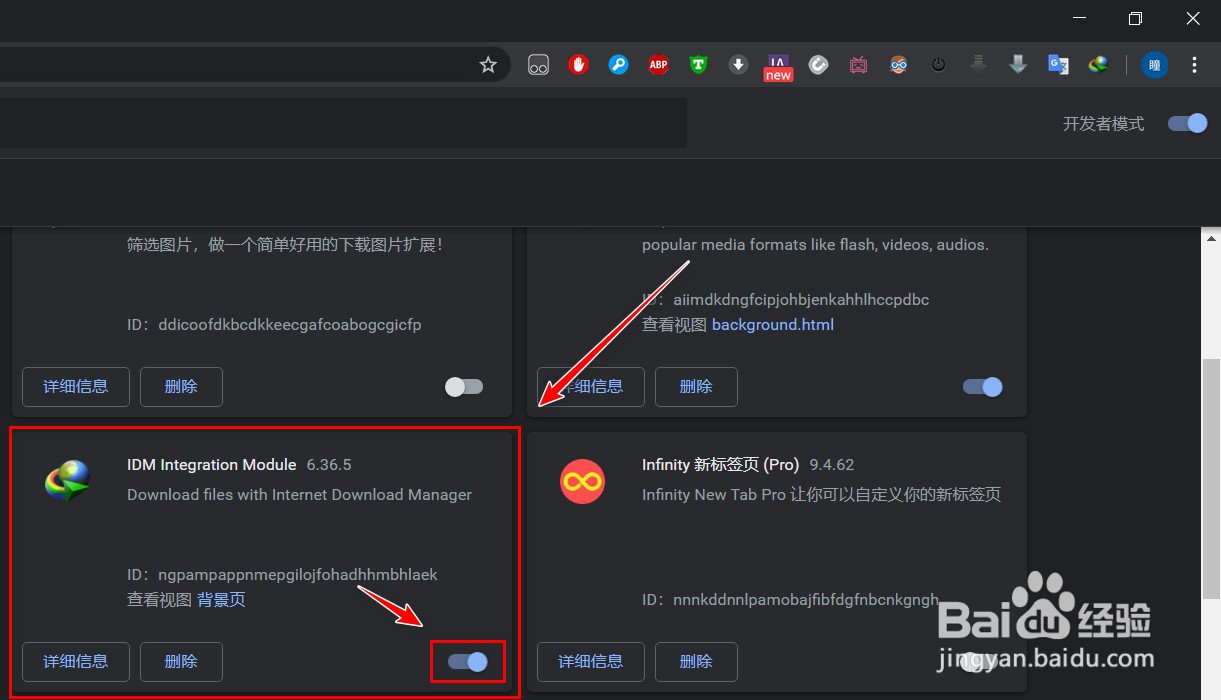Screen dimensions: 1221x700
Task: Open 详细信息 for IDM Integration Module
Action: (76, 661)
